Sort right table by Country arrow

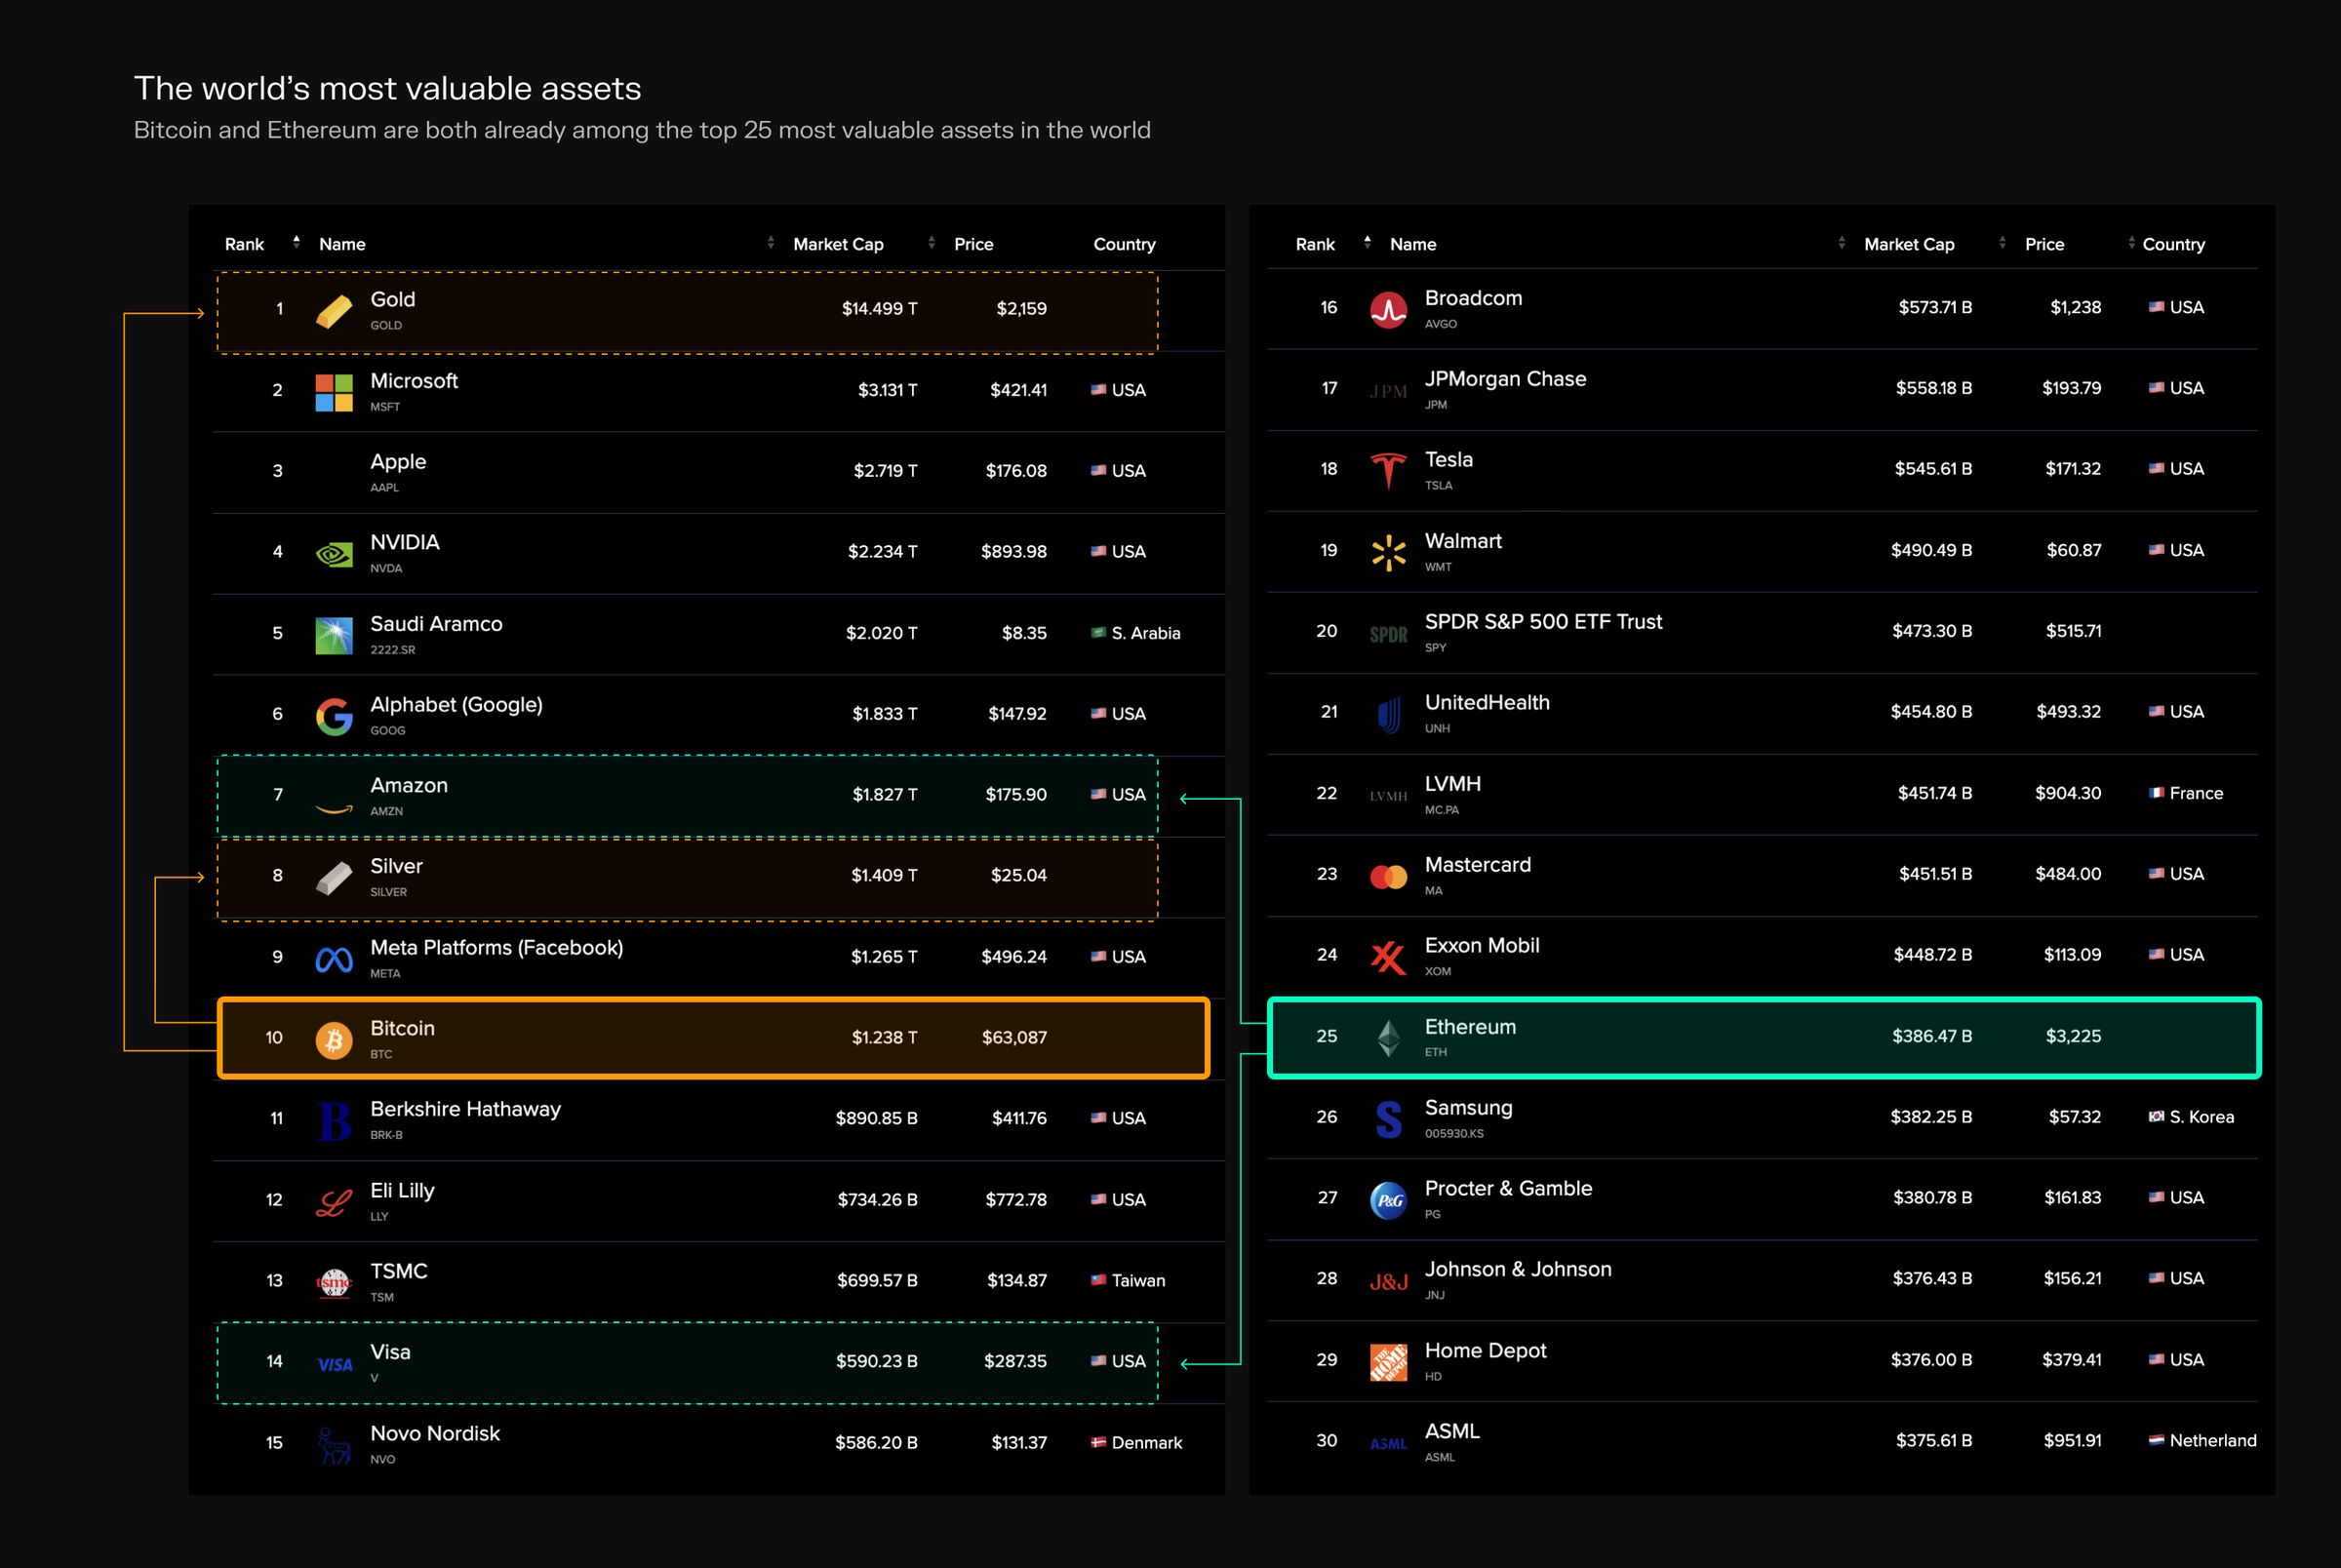(x=2131, y=242)
